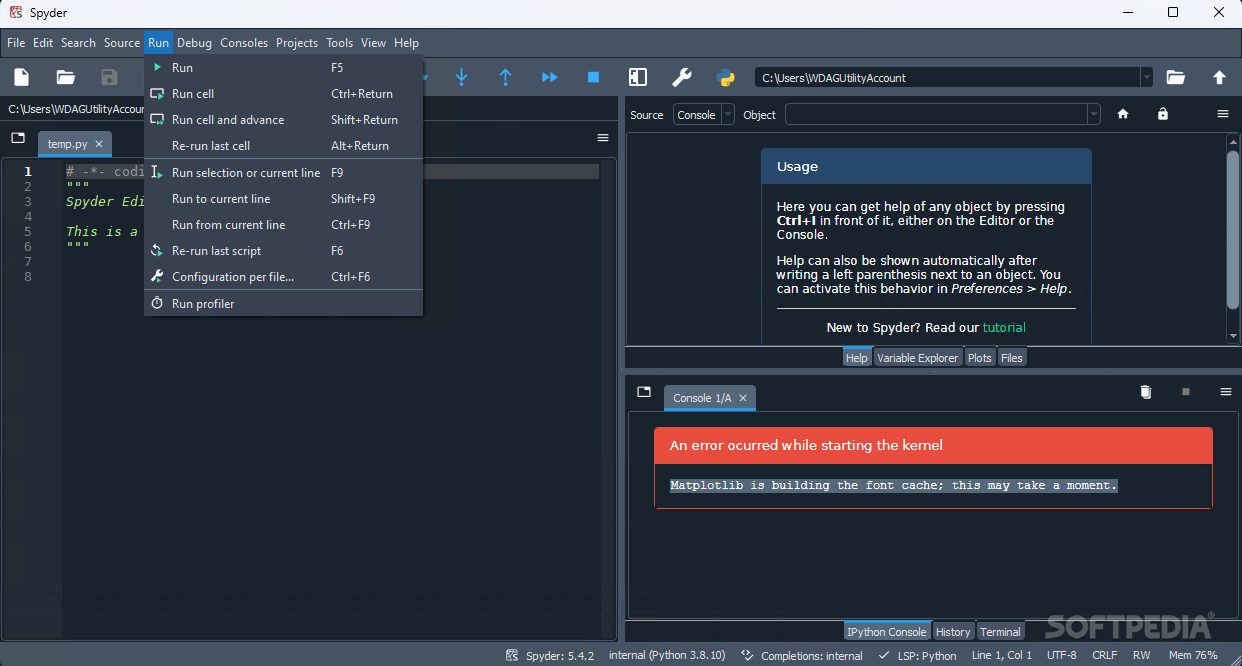The height and width of the screenshot is (666, 1242).
Task: Switch to the Plots tab
Action: (x=980, y=358)
